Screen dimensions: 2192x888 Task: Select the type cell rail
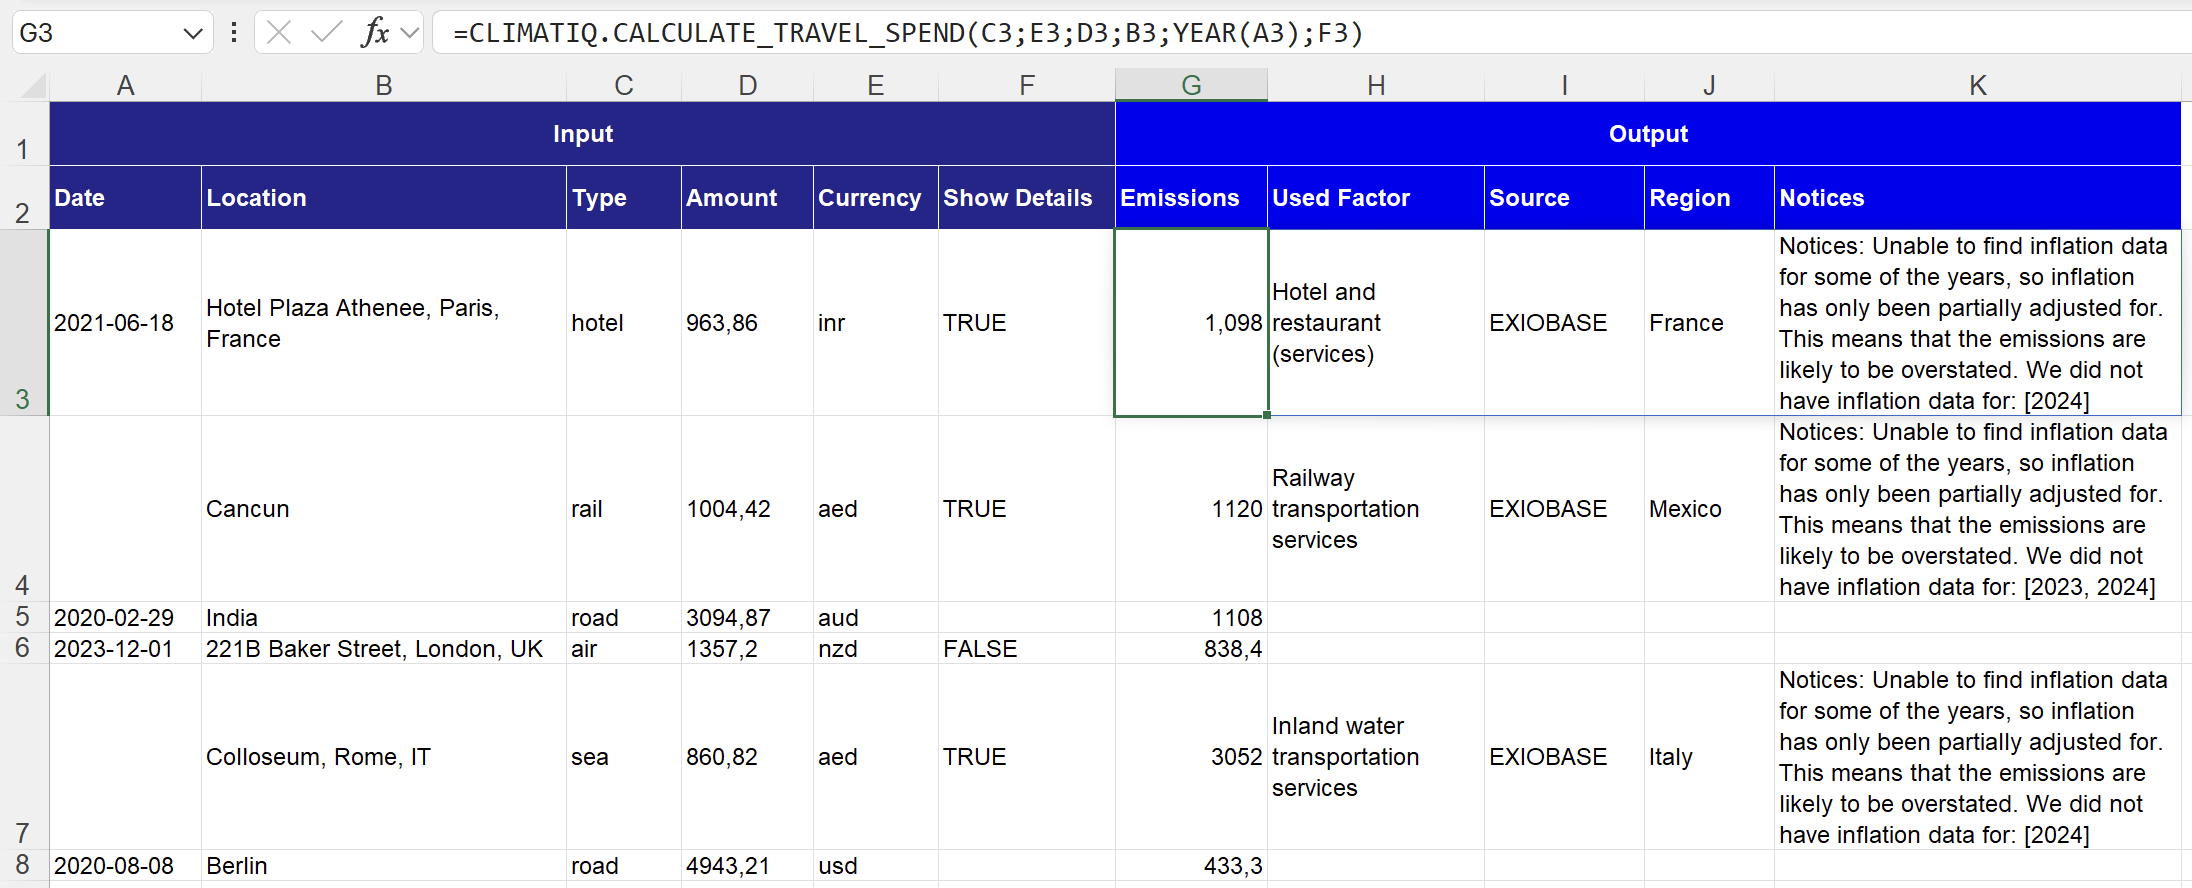coord(624,509)
